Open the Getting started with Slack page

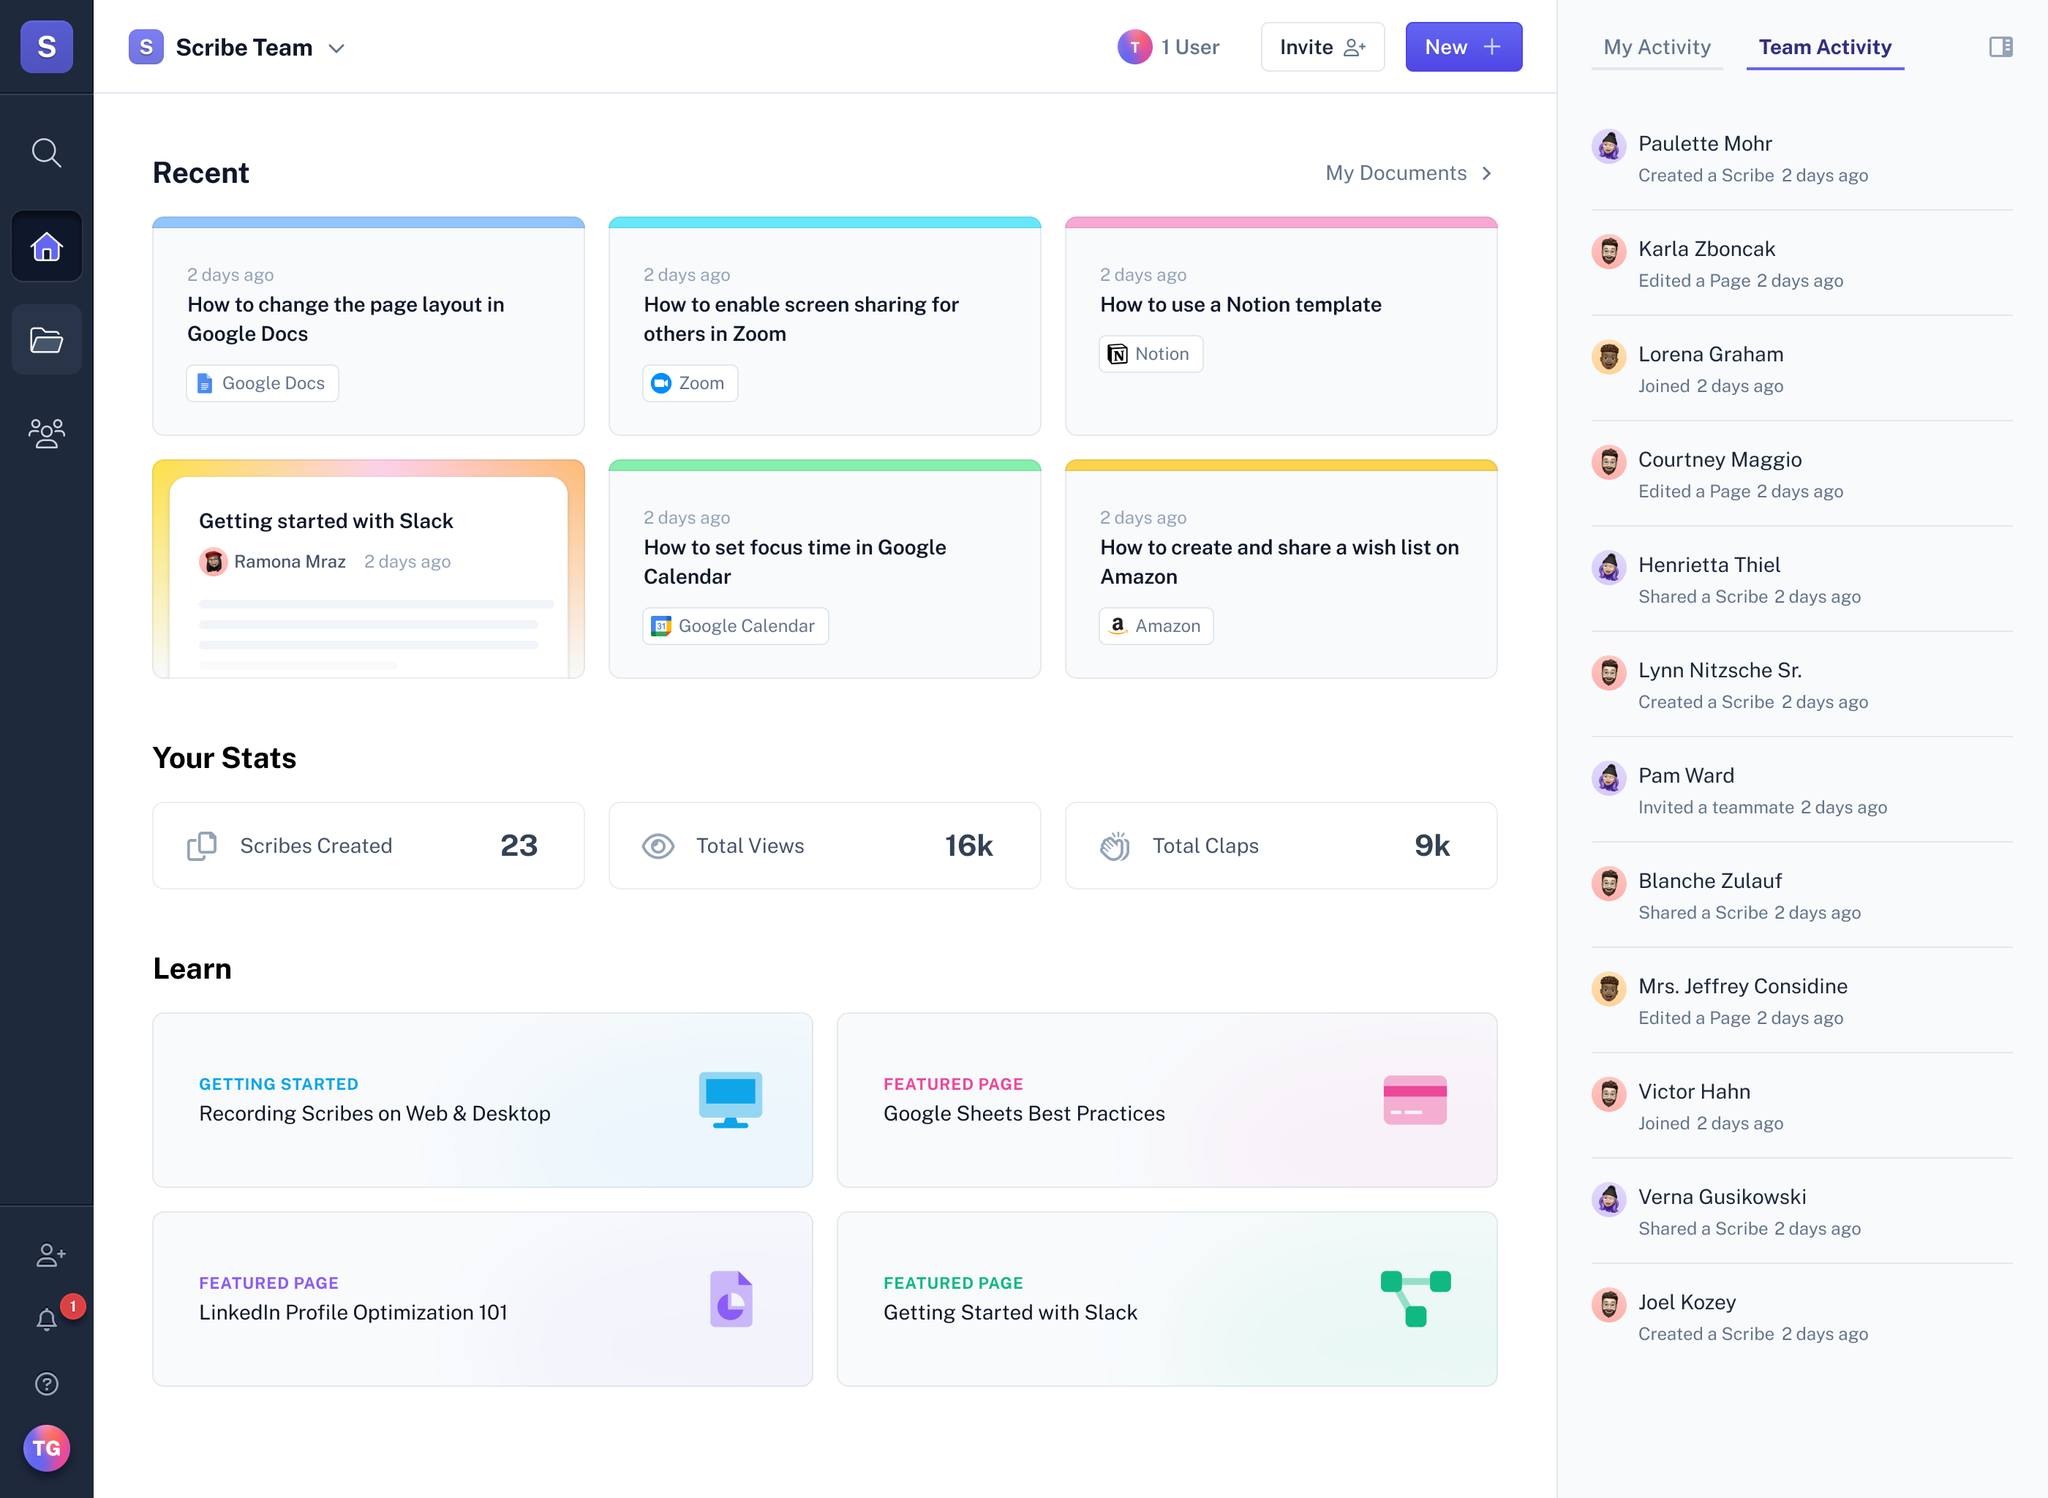[368, 569]
